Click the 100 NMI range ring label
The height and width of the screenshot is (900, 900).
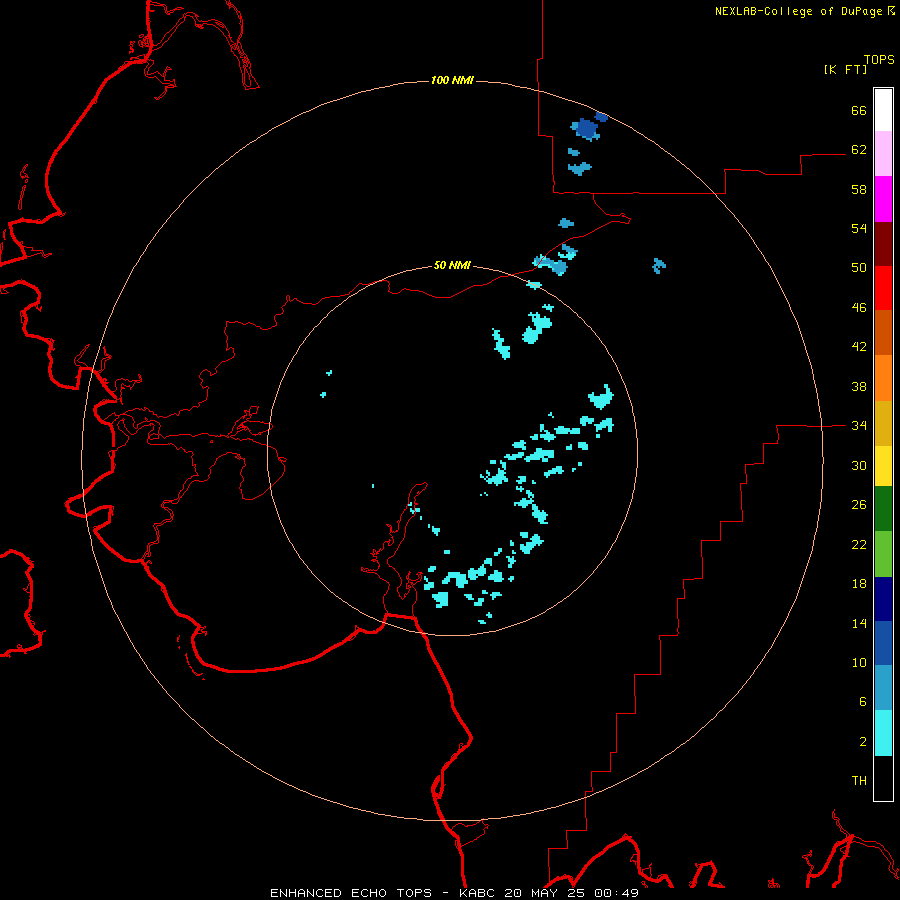452,80
